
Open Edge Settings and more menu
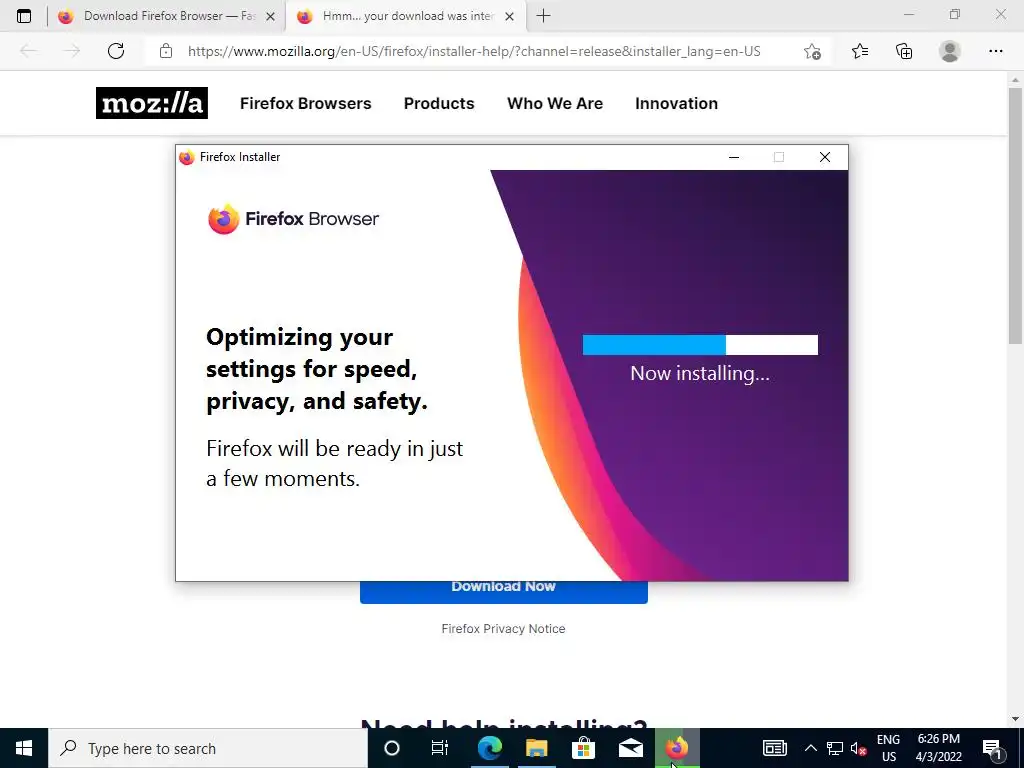tap(996, 51)
